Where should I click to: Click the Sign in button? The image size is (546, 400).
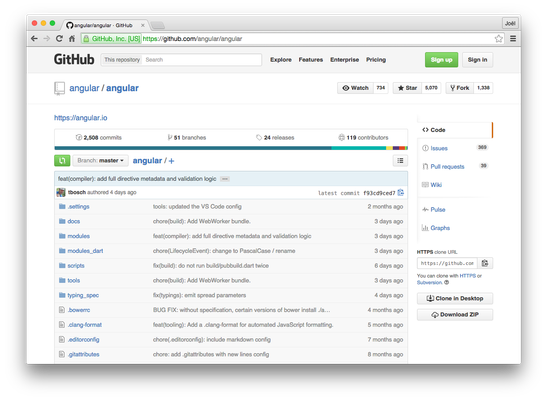(477, 60)
